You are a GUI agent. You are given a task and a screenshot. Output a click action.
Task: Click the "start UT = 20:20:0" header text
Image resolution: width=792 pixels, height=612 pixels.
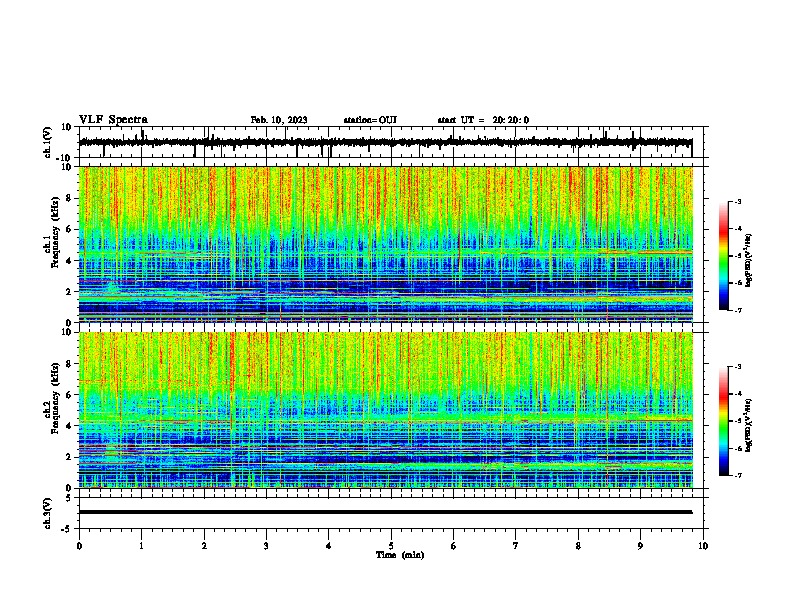pyautogui.click(x=483, y=120)
